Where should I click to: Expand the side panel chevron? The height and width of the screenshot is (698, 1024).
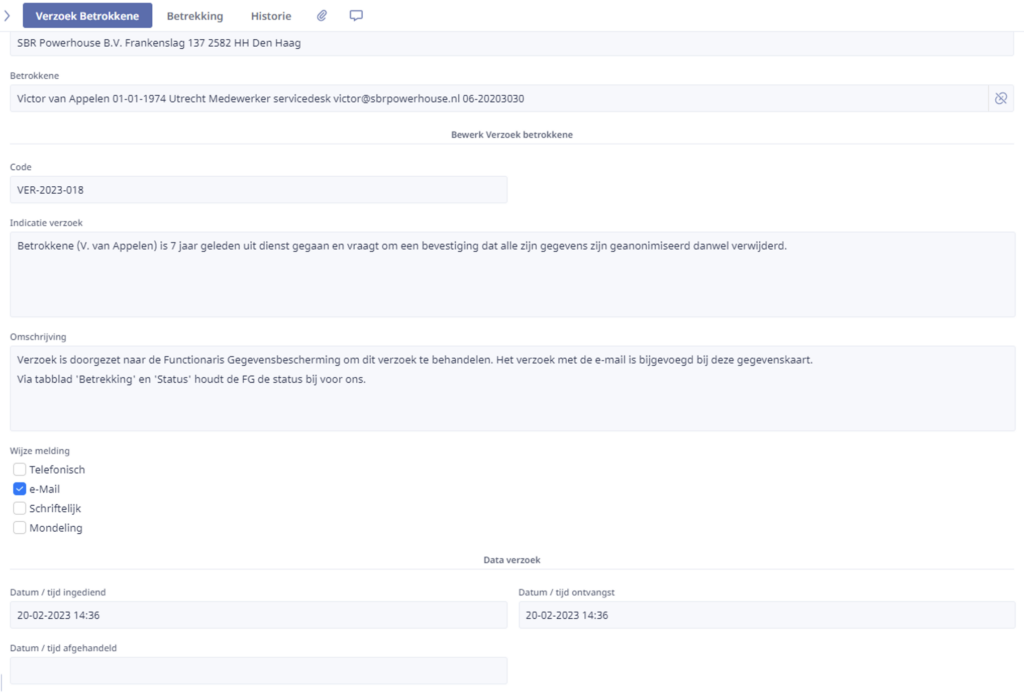pyautogui.click(x=8, y=16)
